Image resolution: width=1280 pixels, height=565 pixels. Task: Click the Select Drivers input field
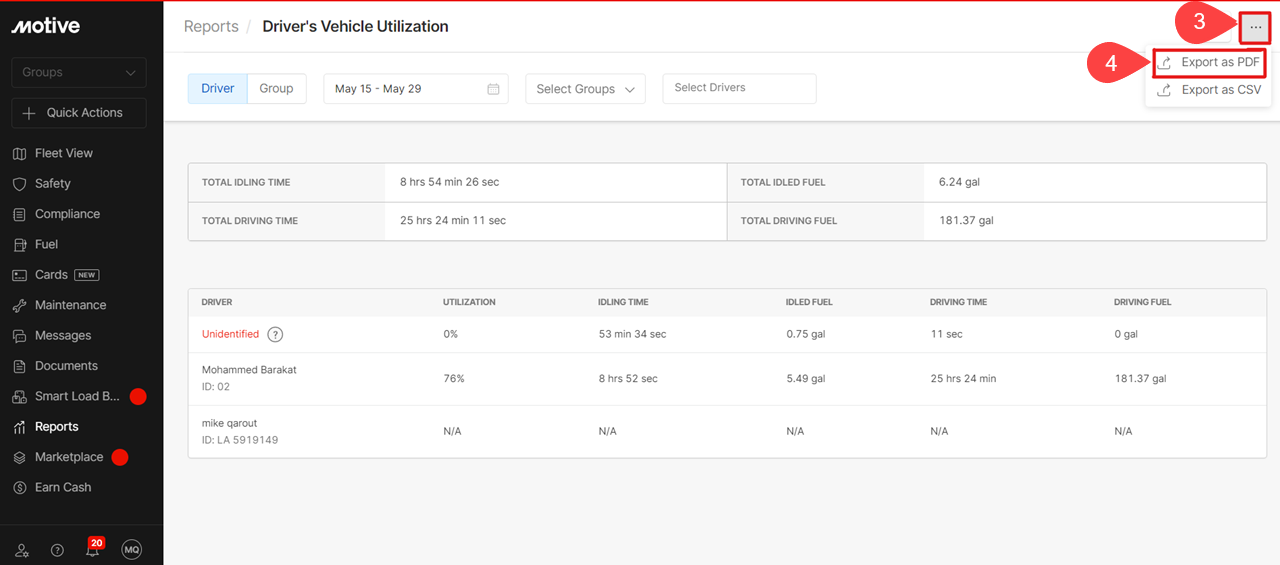pos(739,88)
